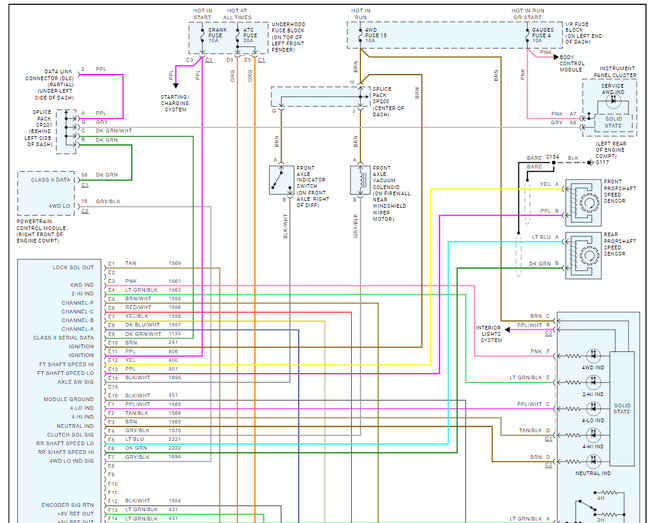Click the DATA LINK CONNECTOR (DLC) label
The height and width of the screenshot is (523, 650).
click(x=49, y=85)
